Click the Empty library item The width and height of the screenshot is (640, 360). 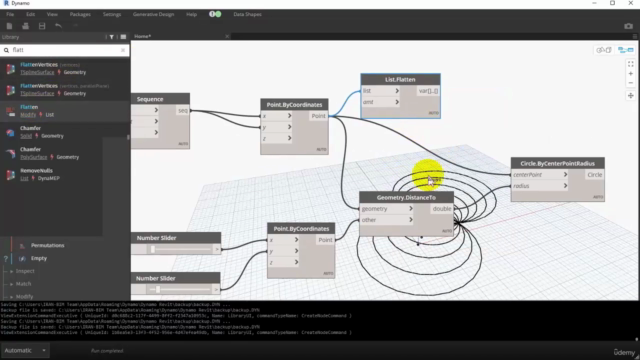(39, 258)
